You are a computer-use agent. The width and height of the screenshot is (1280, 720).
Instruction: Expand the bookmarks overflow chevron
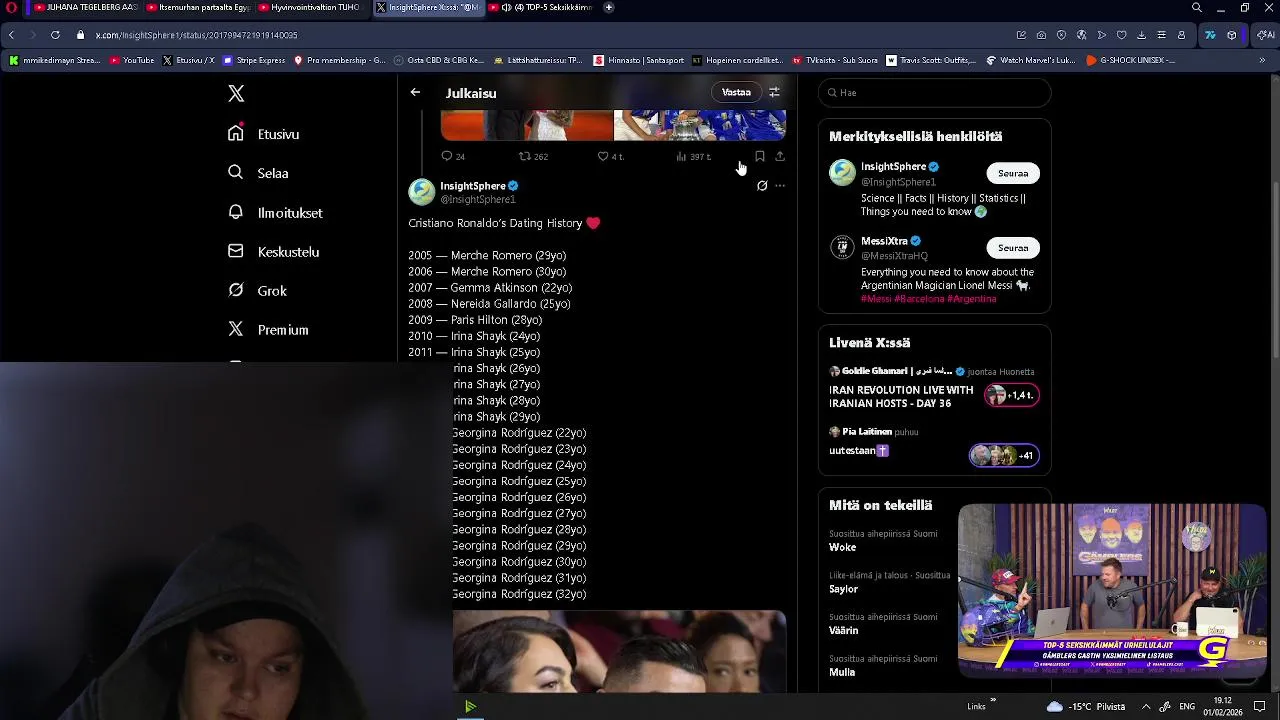(x=1262, y=60)
